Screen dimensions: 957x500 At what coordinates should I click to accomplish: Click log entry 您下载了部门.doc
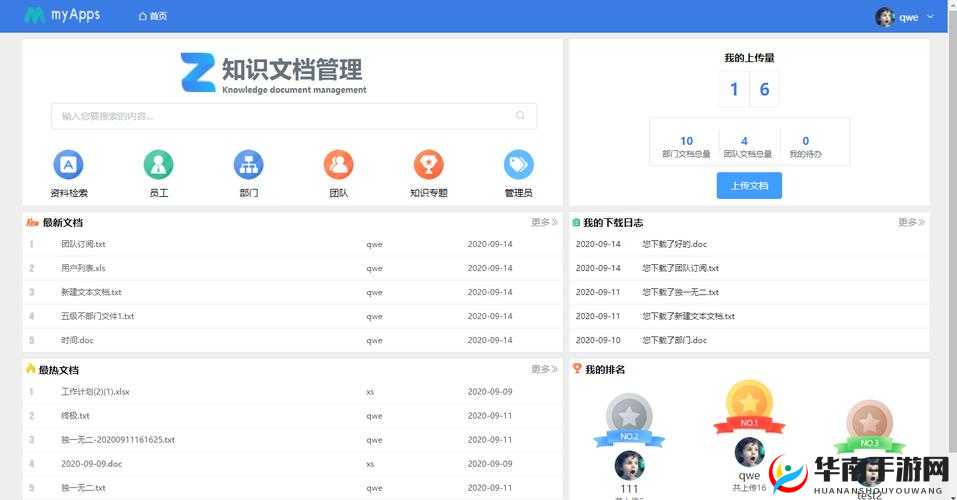point(674,340)
